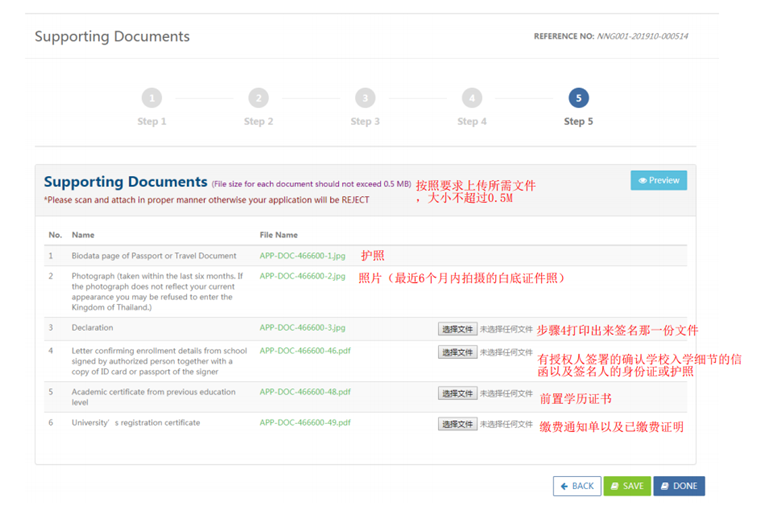Click the 'Academic certificate from previous education level' text

tap(154, 397)
